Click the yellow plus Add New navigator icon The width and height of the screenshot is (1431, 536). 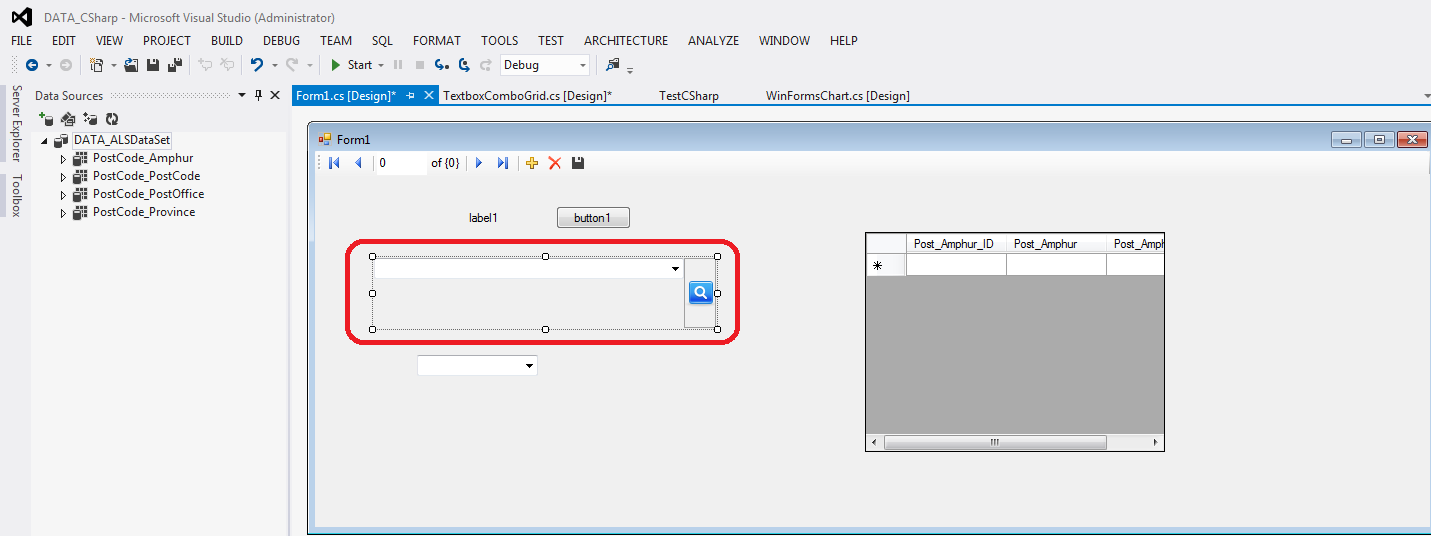coord(532,163)
